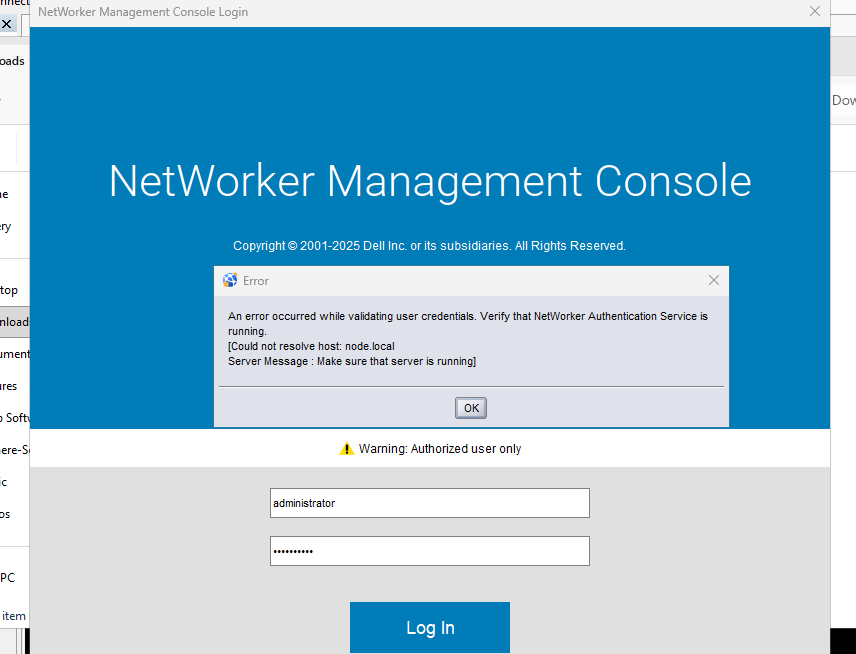Click the NetWorker Management Console heading
This screenshot has width=856, height=654.
pos(430,181)
